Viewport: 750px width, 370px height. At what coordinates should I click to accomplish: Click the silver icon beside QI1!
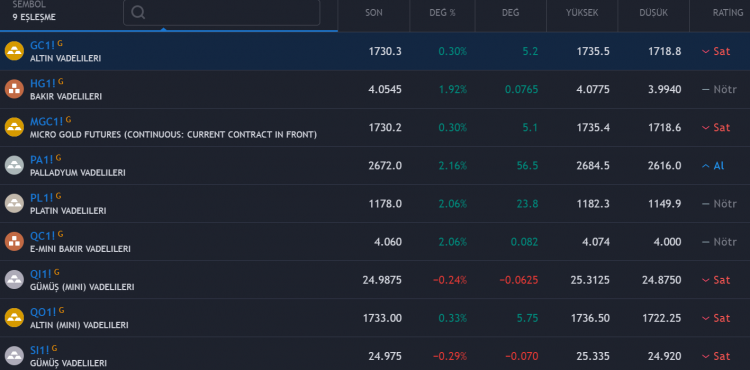(14, 280)
